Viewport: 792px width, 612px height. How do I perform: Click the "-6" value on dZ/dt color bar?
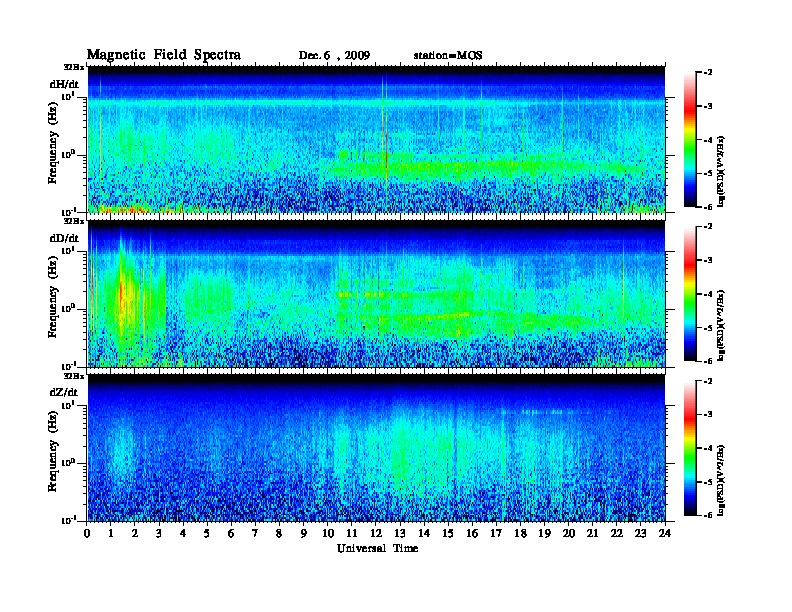(x=708, y=515)
